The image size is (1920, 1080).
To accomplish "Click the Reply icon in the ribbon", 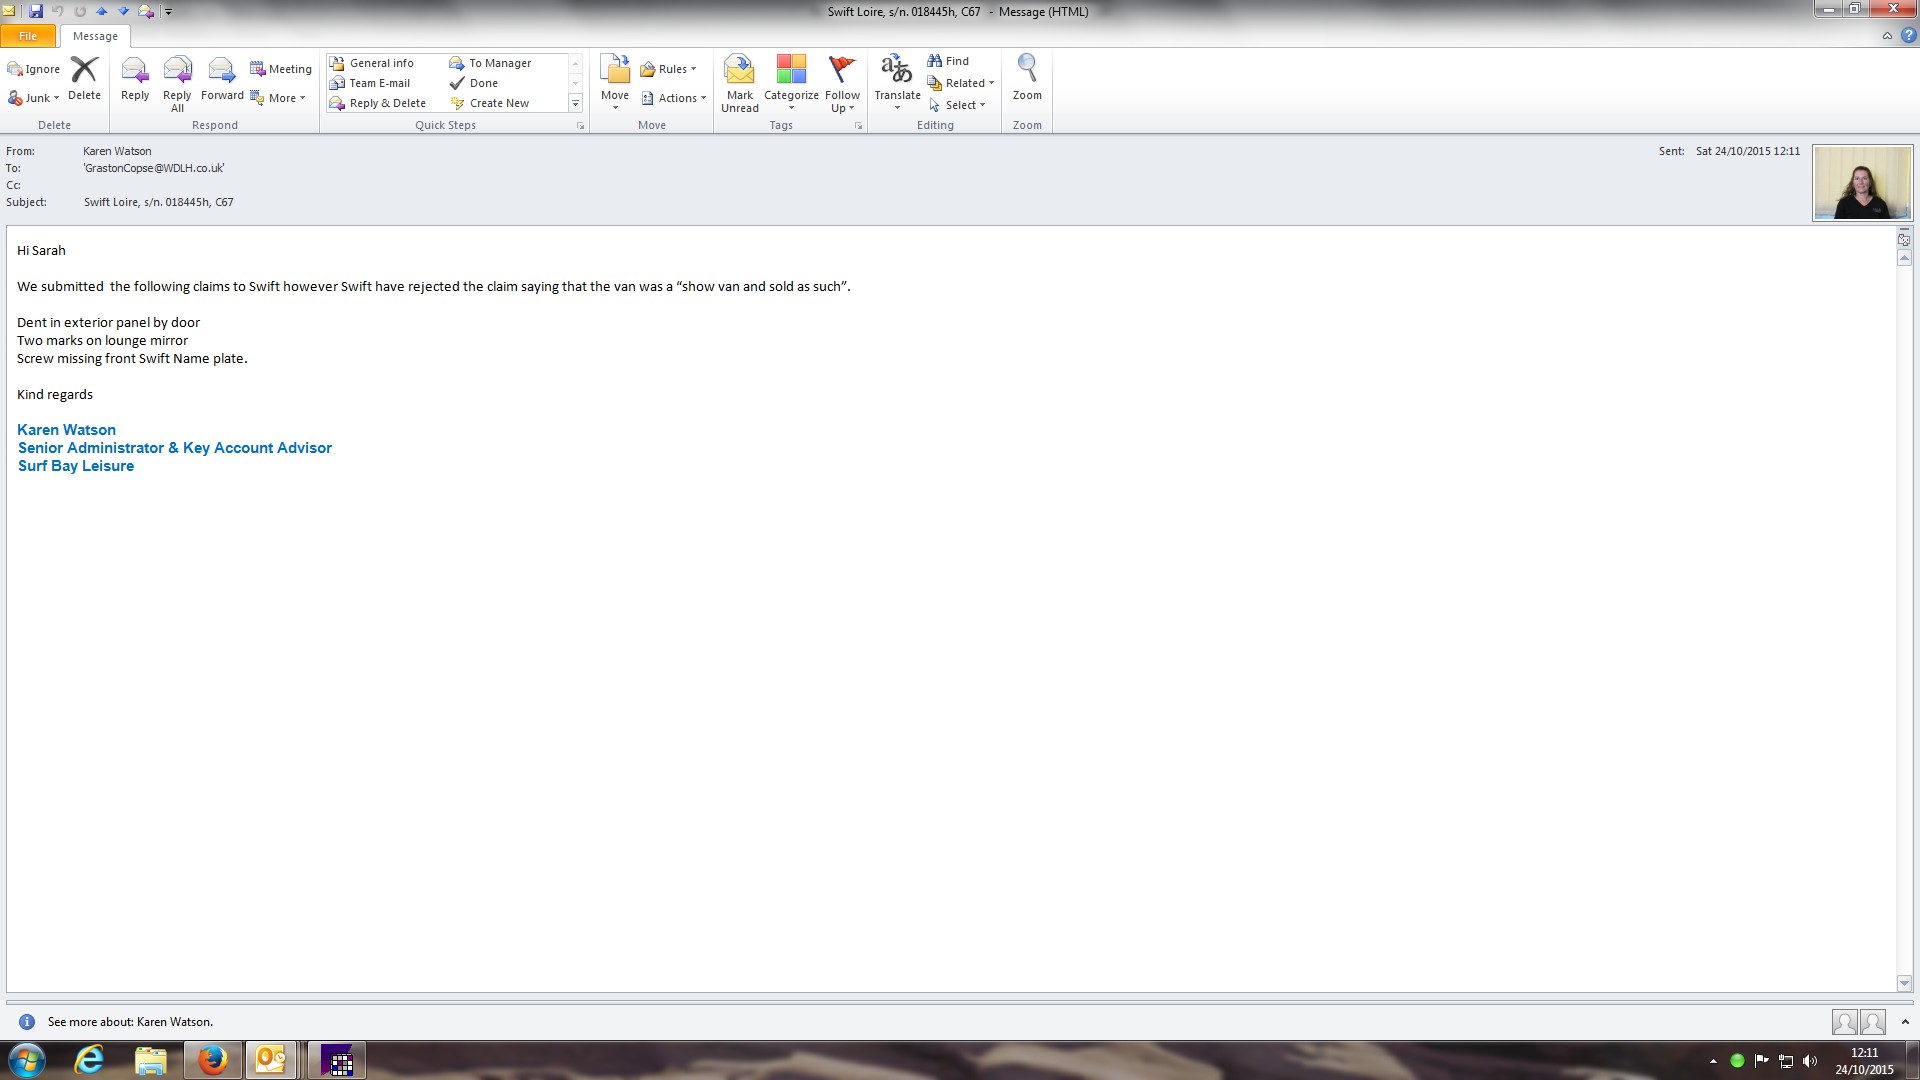I will pos(134,78).
